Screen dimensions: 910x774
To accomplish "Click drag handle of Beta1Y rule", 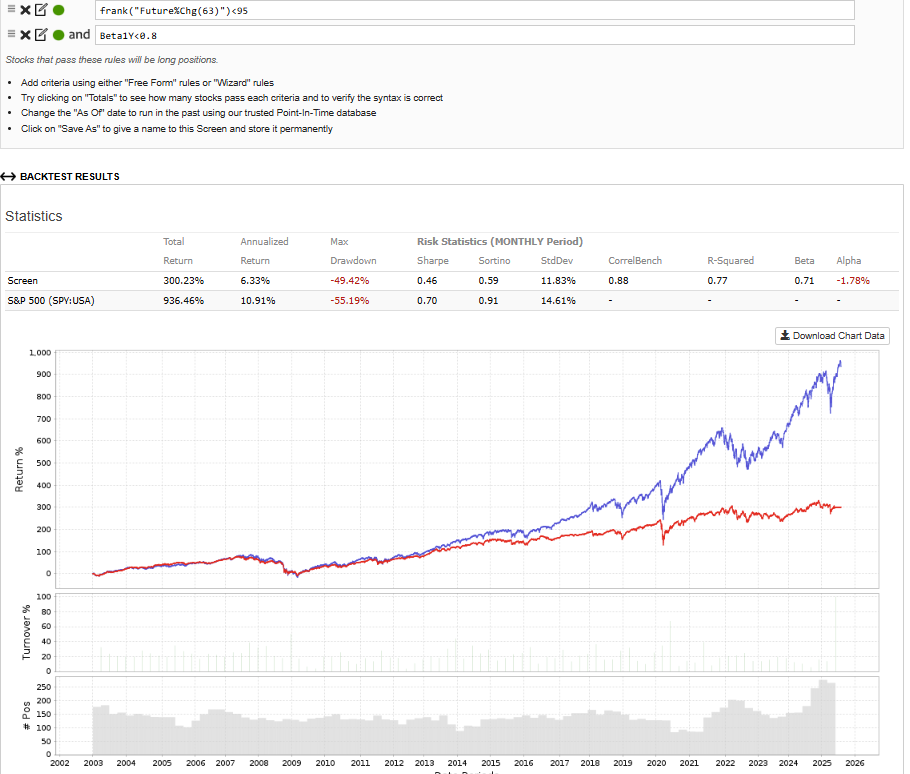I will (x=11, y=35).
